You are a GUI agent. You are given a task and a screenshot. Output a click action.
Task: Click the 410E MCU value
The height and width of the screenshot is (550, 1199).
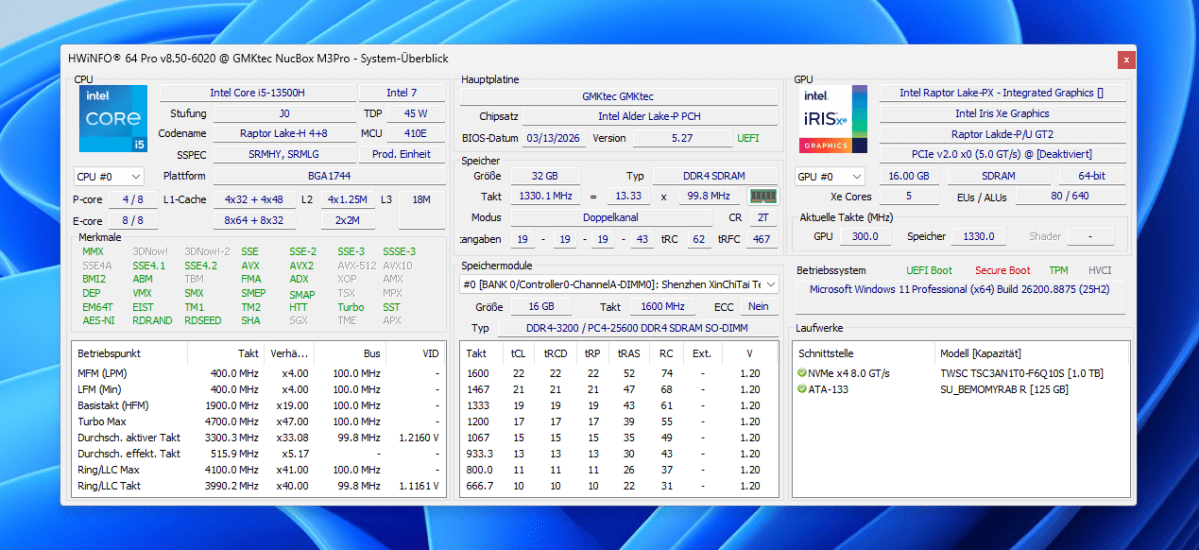click(416, 134)
